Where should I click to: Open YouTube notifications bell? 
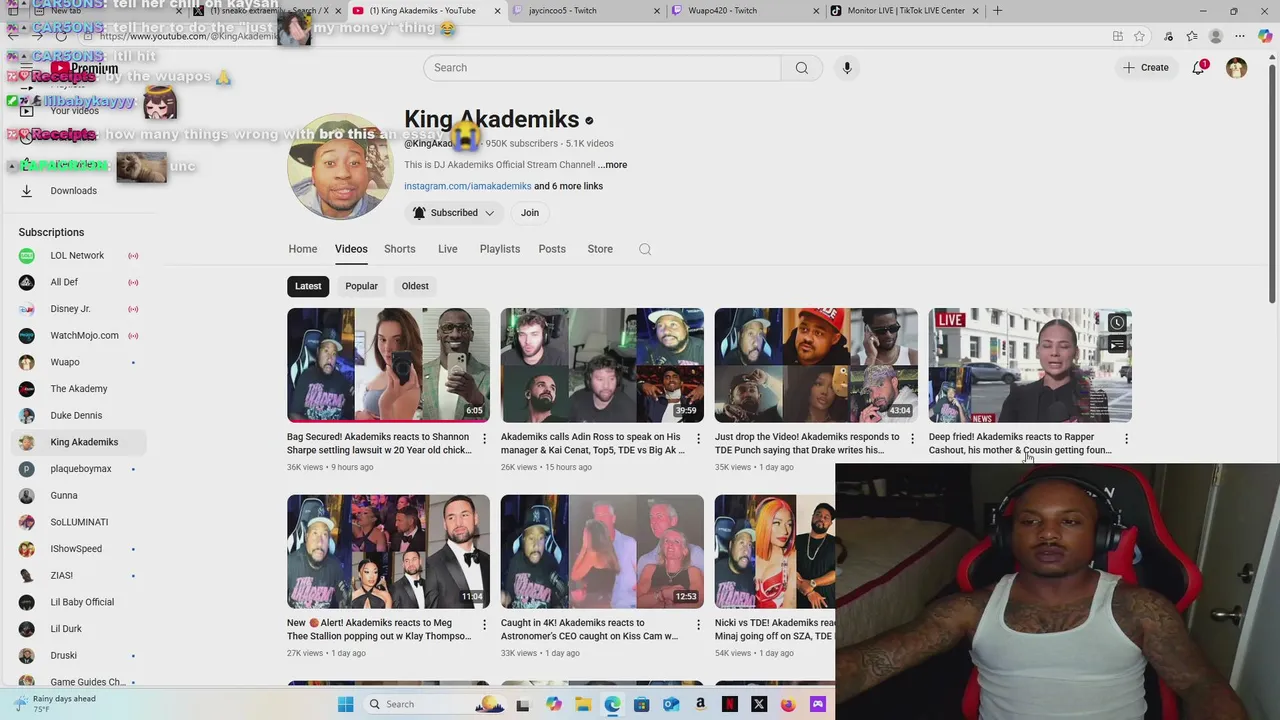[x=1198, y=68]
